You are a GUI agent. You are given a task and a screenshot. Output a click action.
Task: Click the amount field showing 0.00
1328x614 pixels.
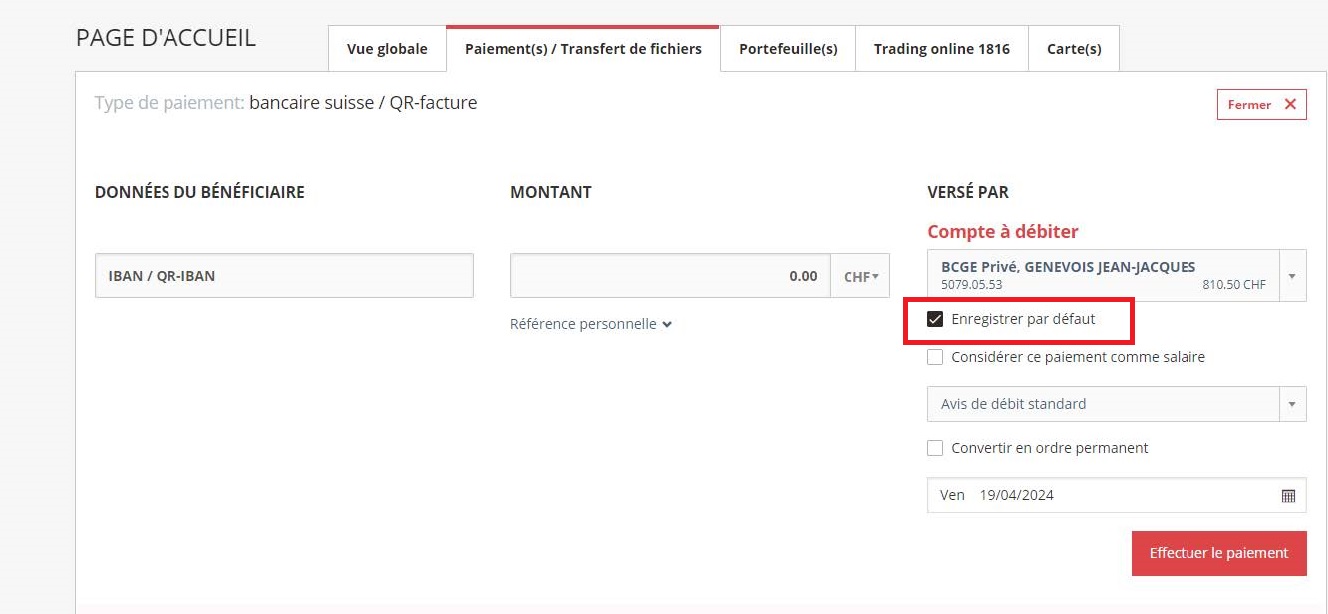(670, 276)
